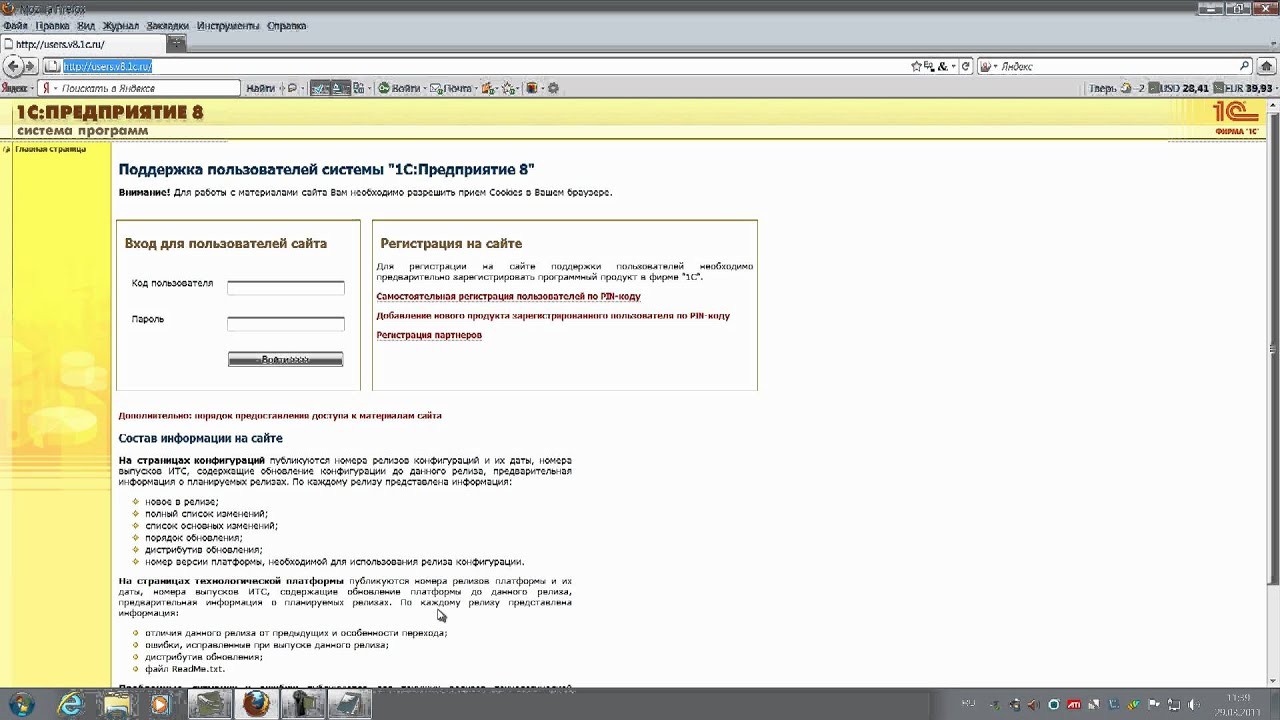Click the browser Back arrow button
The width and height of the screenshot is (1280, 720).
tap(12, 66)
